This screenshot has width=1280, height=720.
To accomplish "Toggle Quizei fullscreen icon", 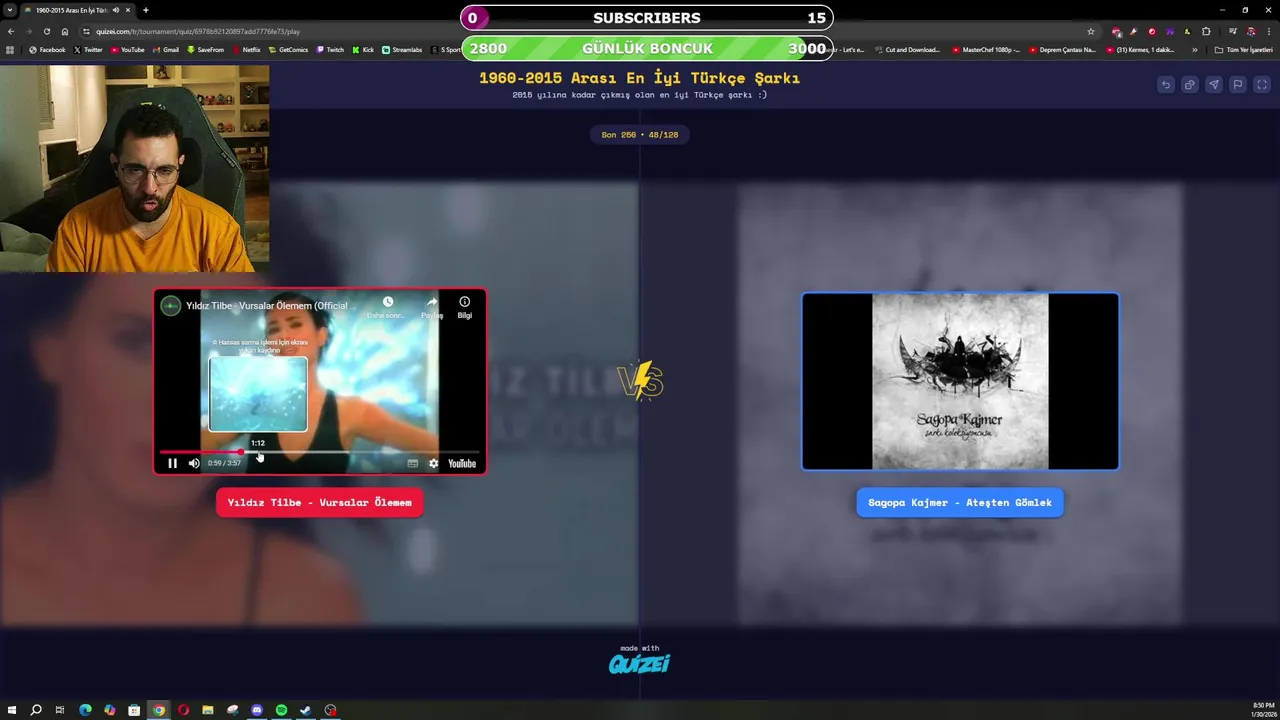I will tap(1261, 85).
